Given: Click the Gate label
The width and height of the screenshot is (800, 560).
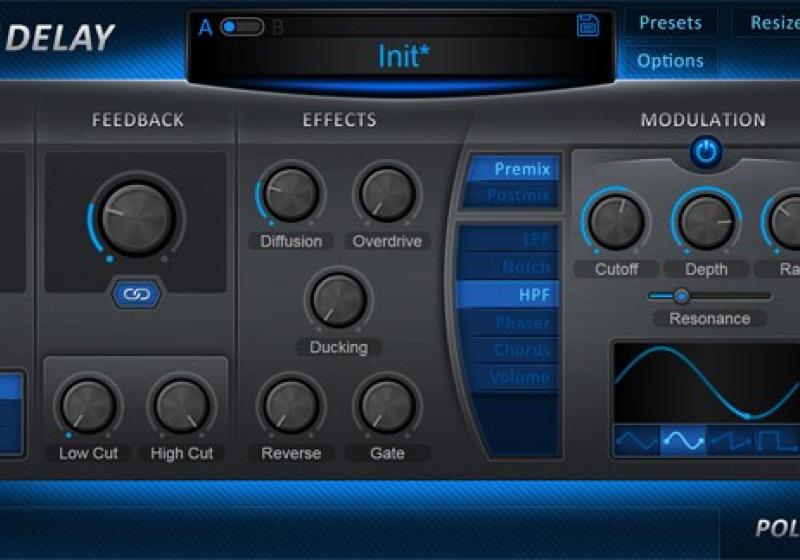Looking at the screenshot, I should click(x=387, y=453).
